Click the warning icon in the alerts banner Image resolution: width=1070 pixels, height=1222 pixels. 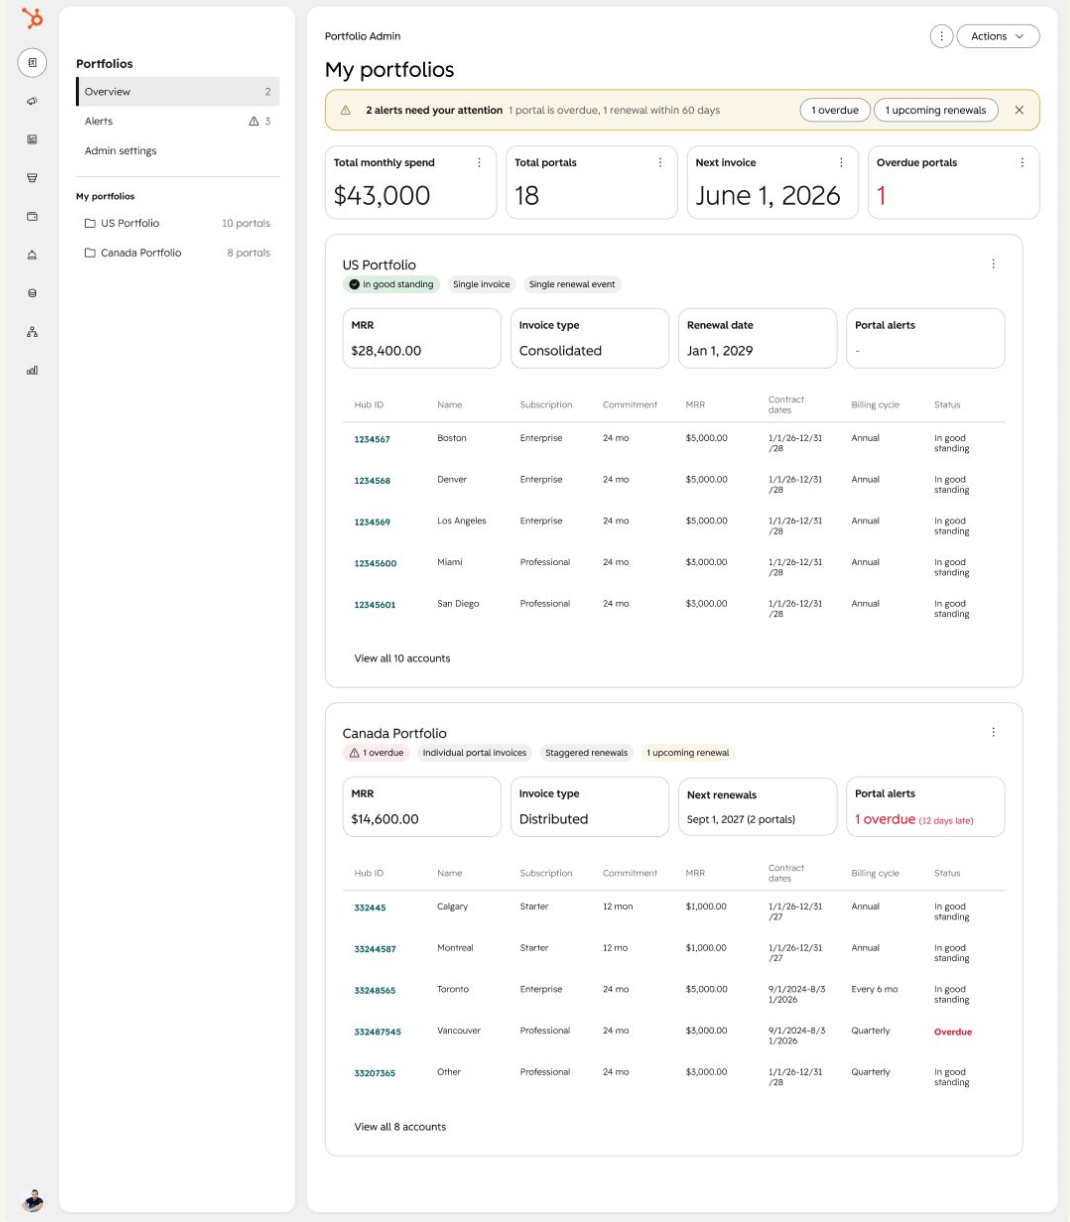346,110
